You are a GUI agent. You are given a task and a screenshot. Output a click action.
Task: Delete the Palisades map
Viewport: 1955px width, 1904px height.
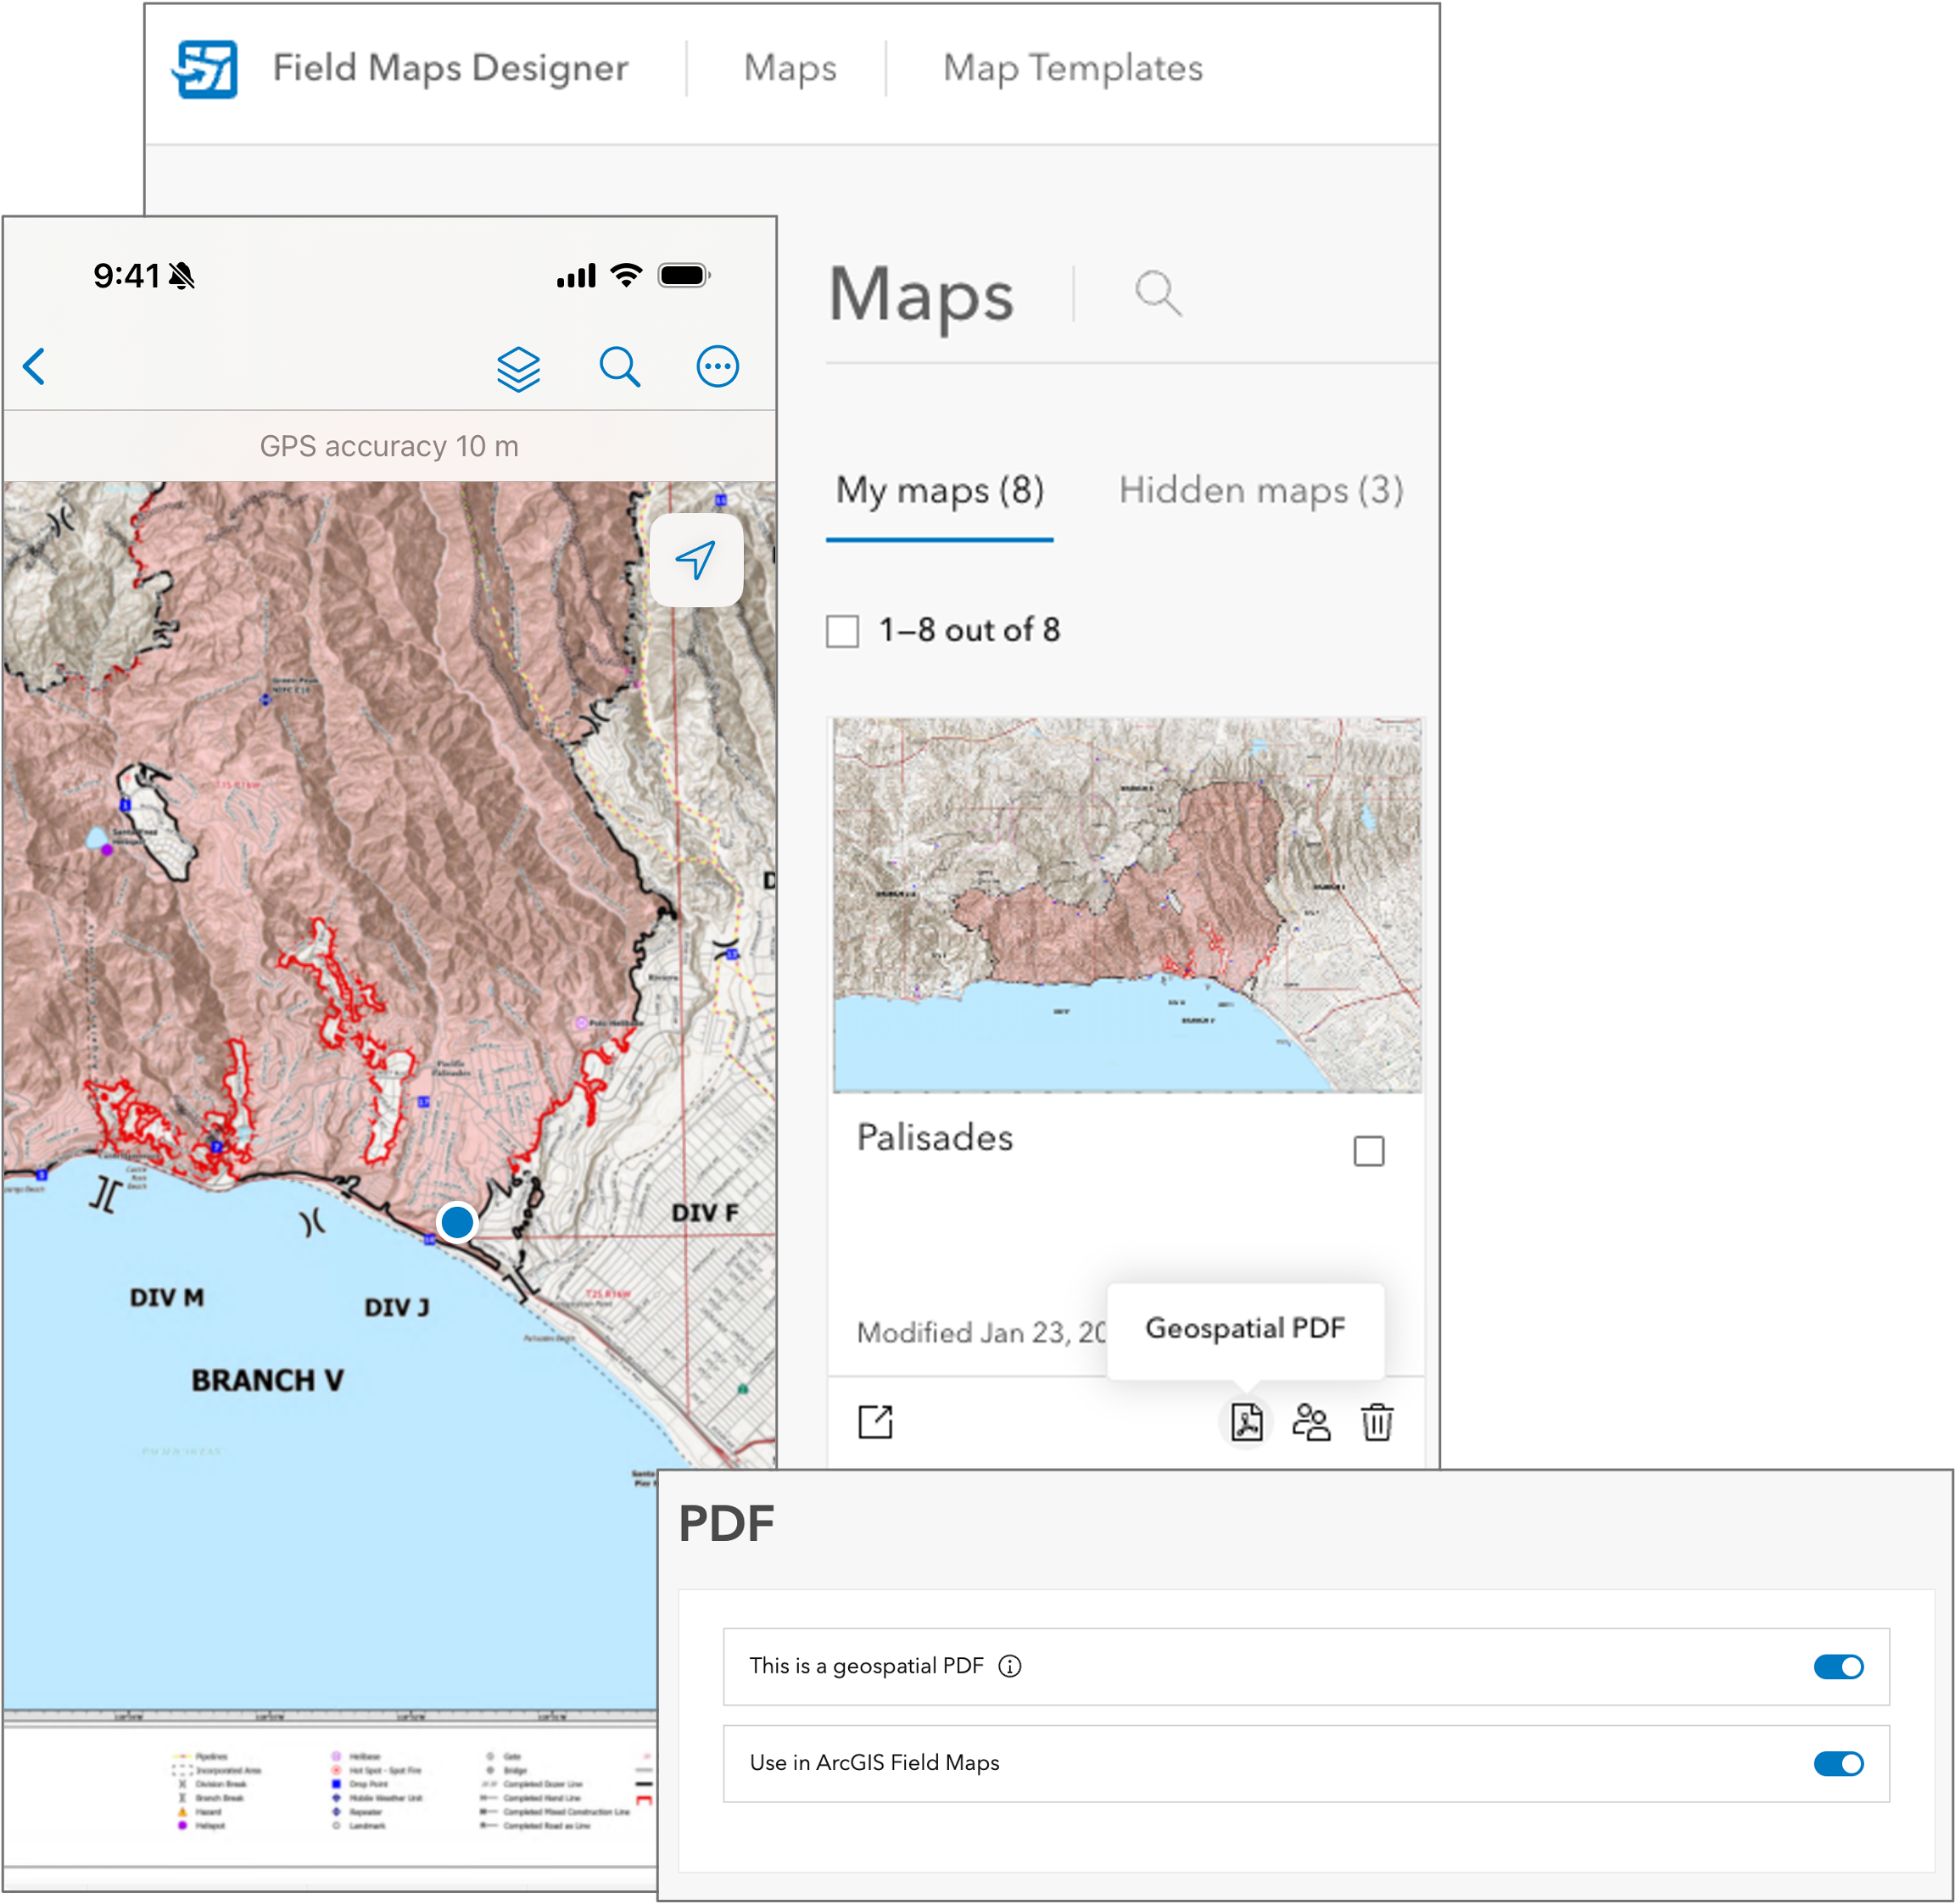click(x=1377, y=1422)
